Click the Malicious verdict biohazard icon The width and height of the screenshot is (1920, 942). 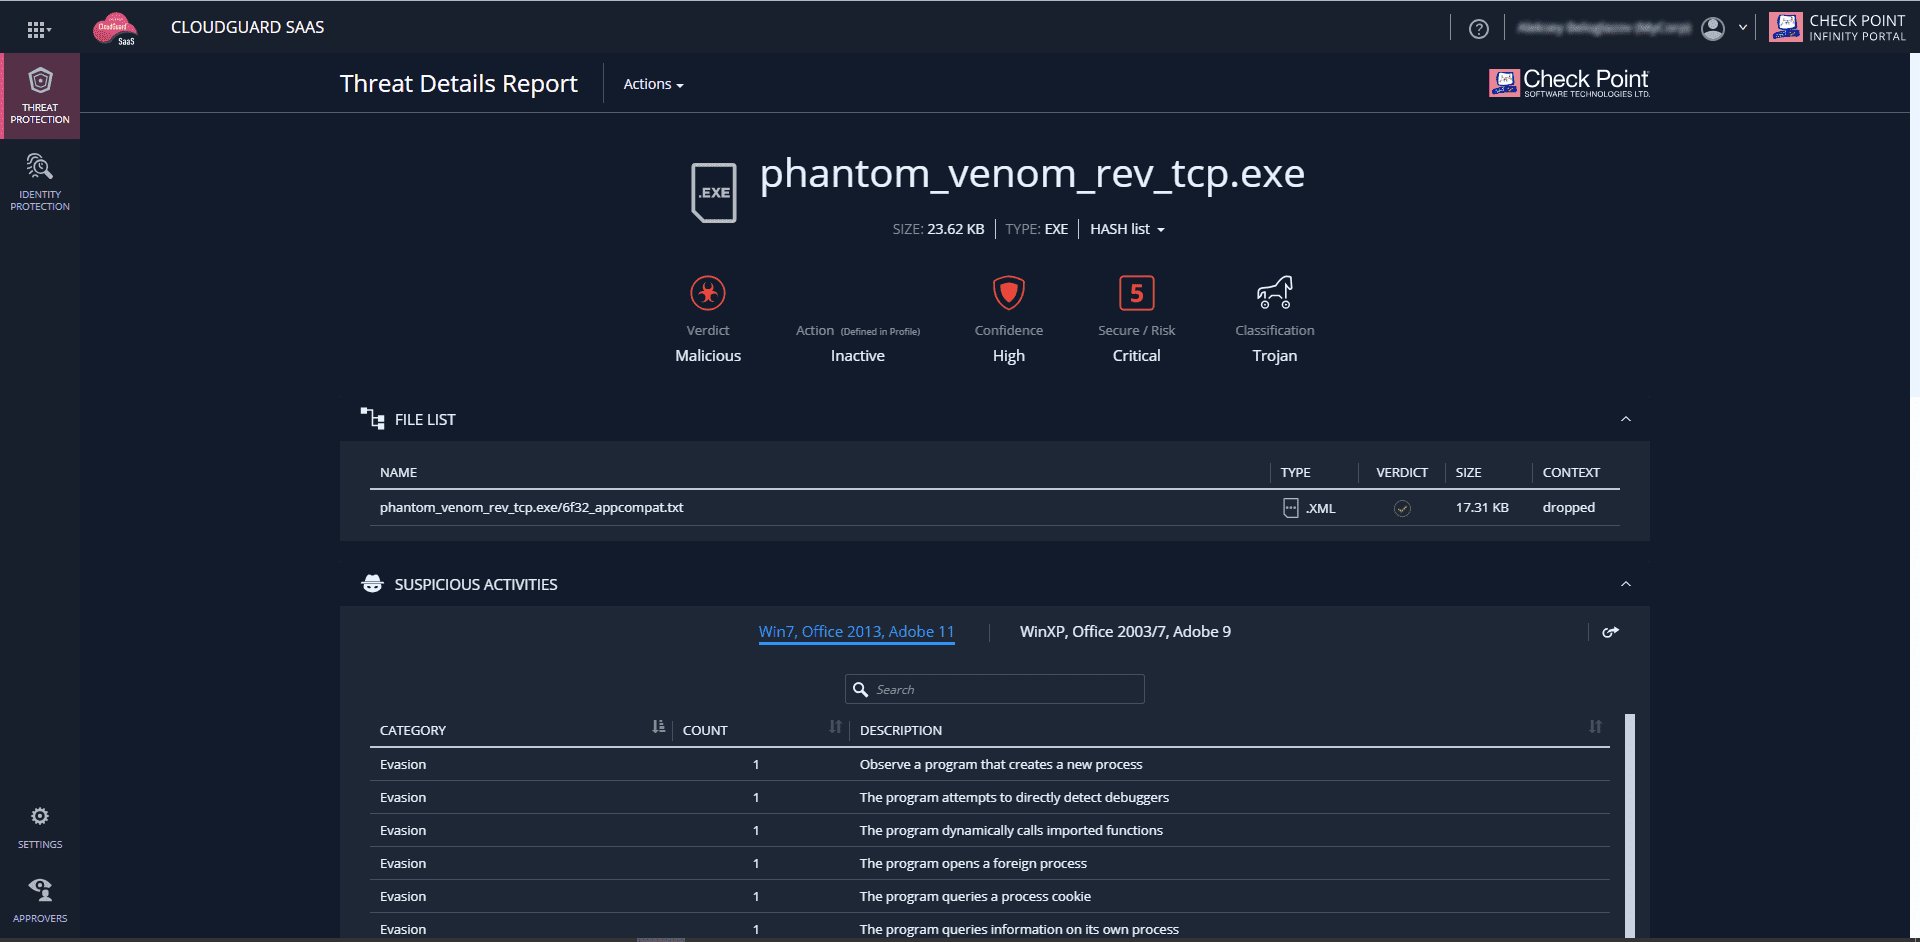[708, 293]
